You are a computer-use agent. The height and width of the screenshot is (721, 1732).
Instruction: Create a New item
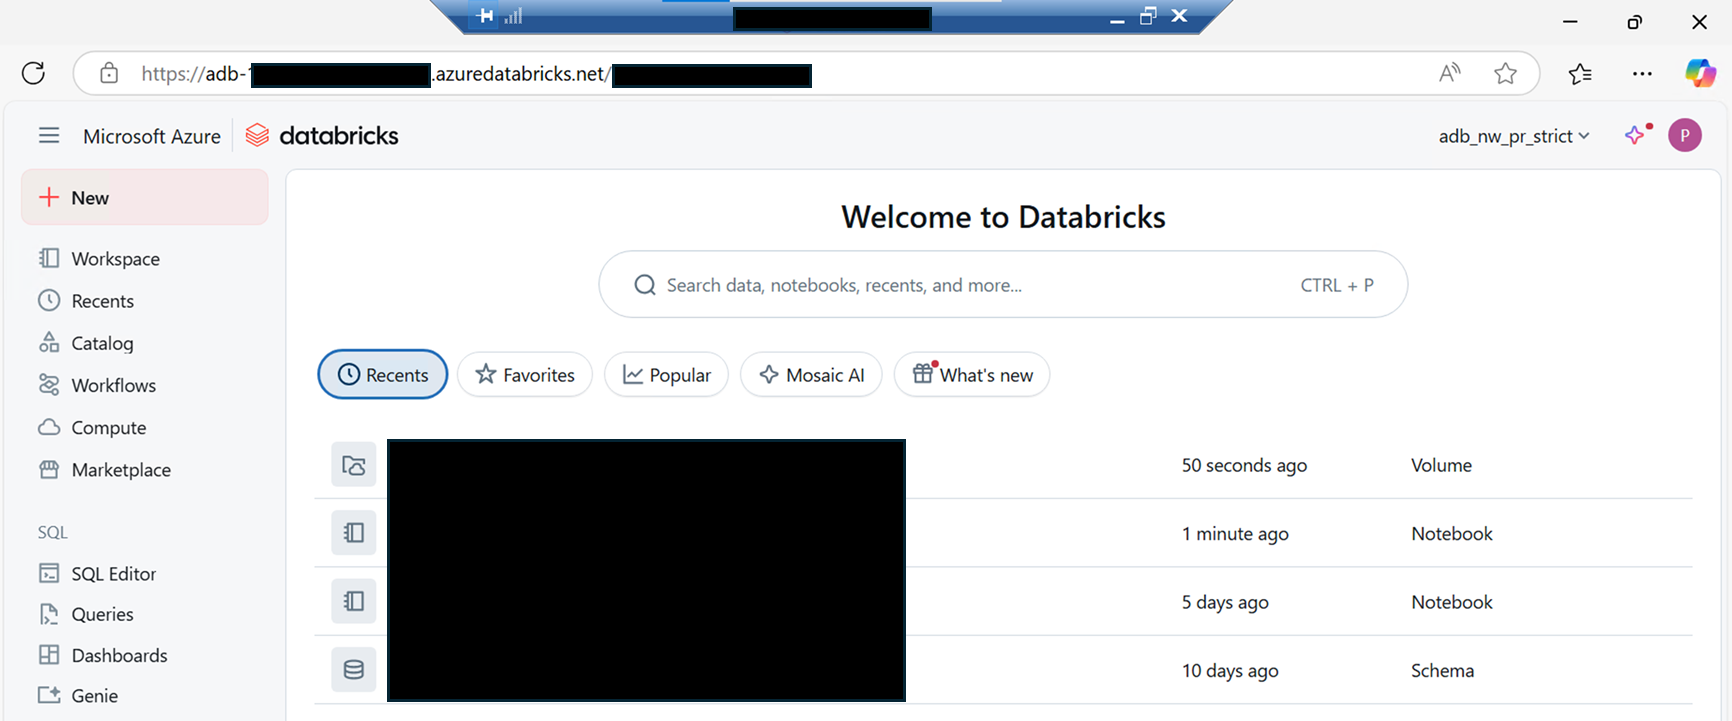pyautogui.click(x=145, y=197)
